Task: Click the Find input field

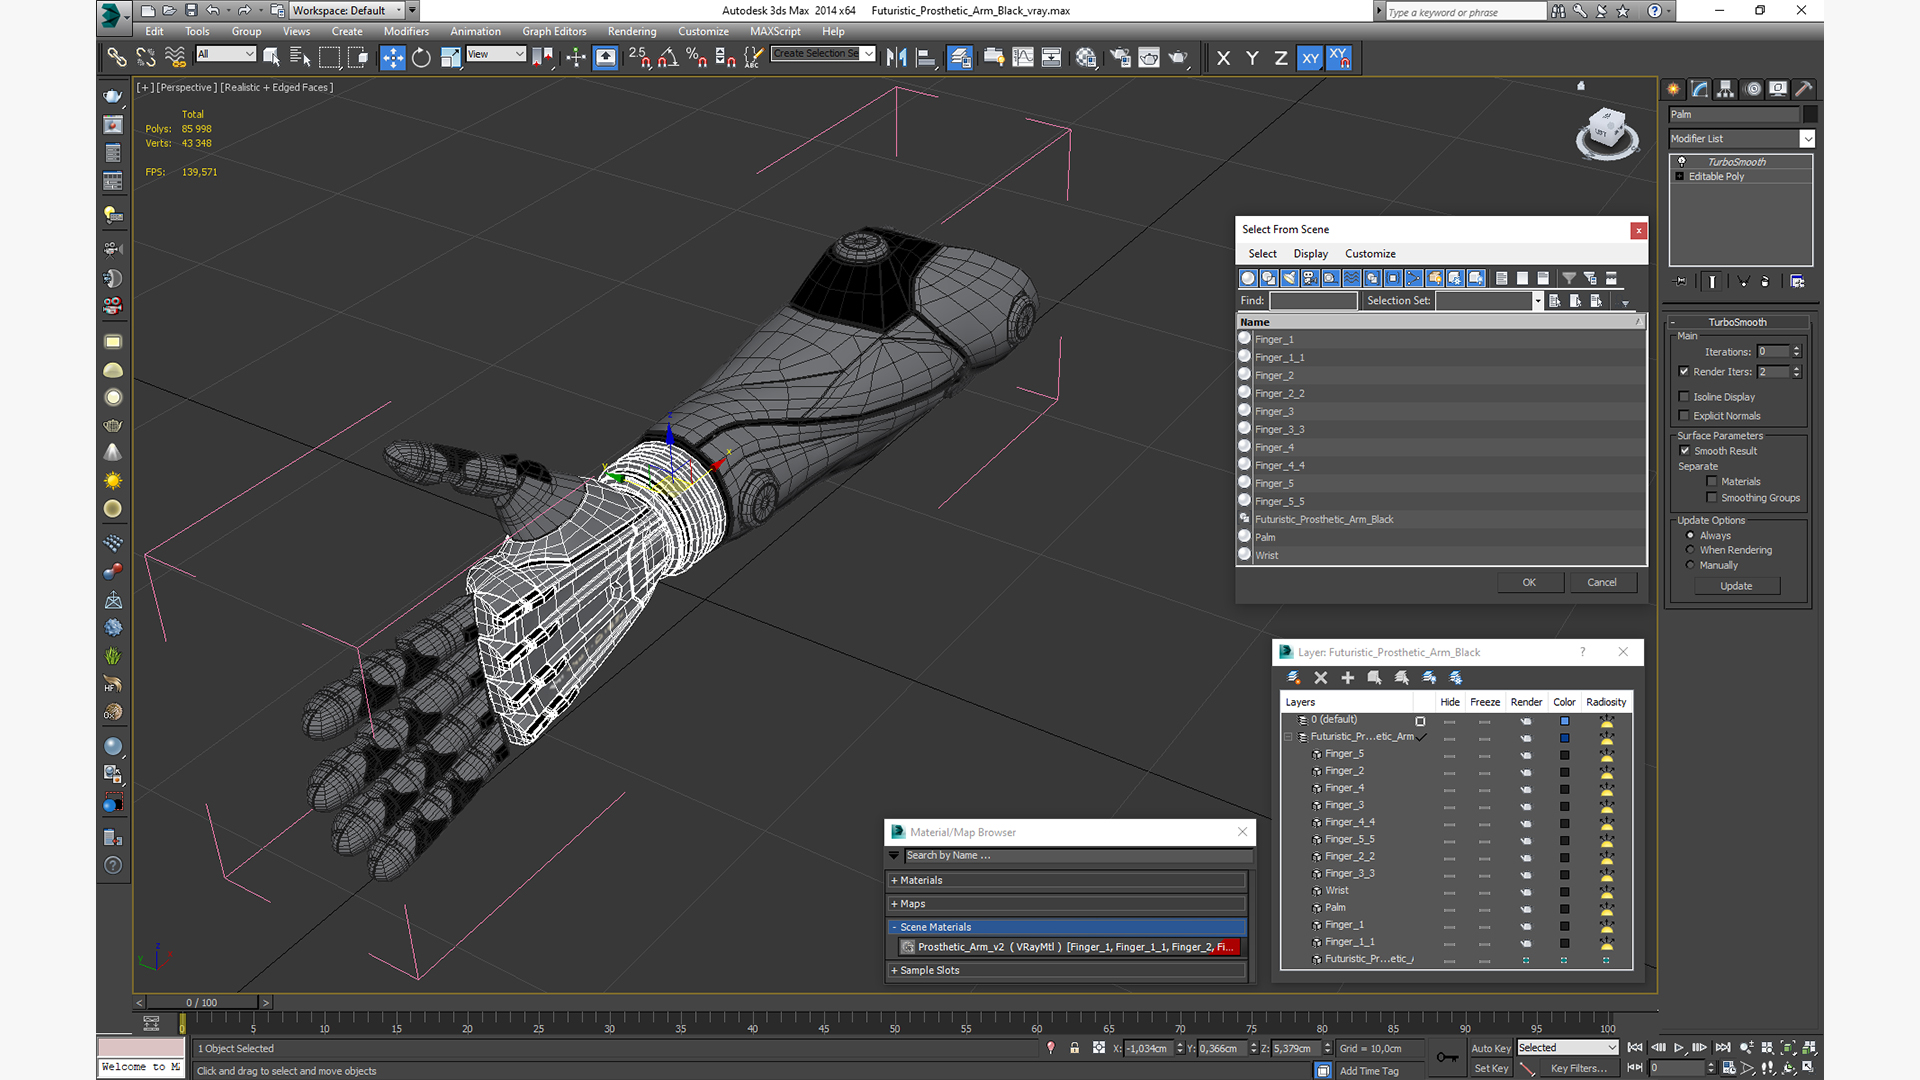Action: [1313, 301]
